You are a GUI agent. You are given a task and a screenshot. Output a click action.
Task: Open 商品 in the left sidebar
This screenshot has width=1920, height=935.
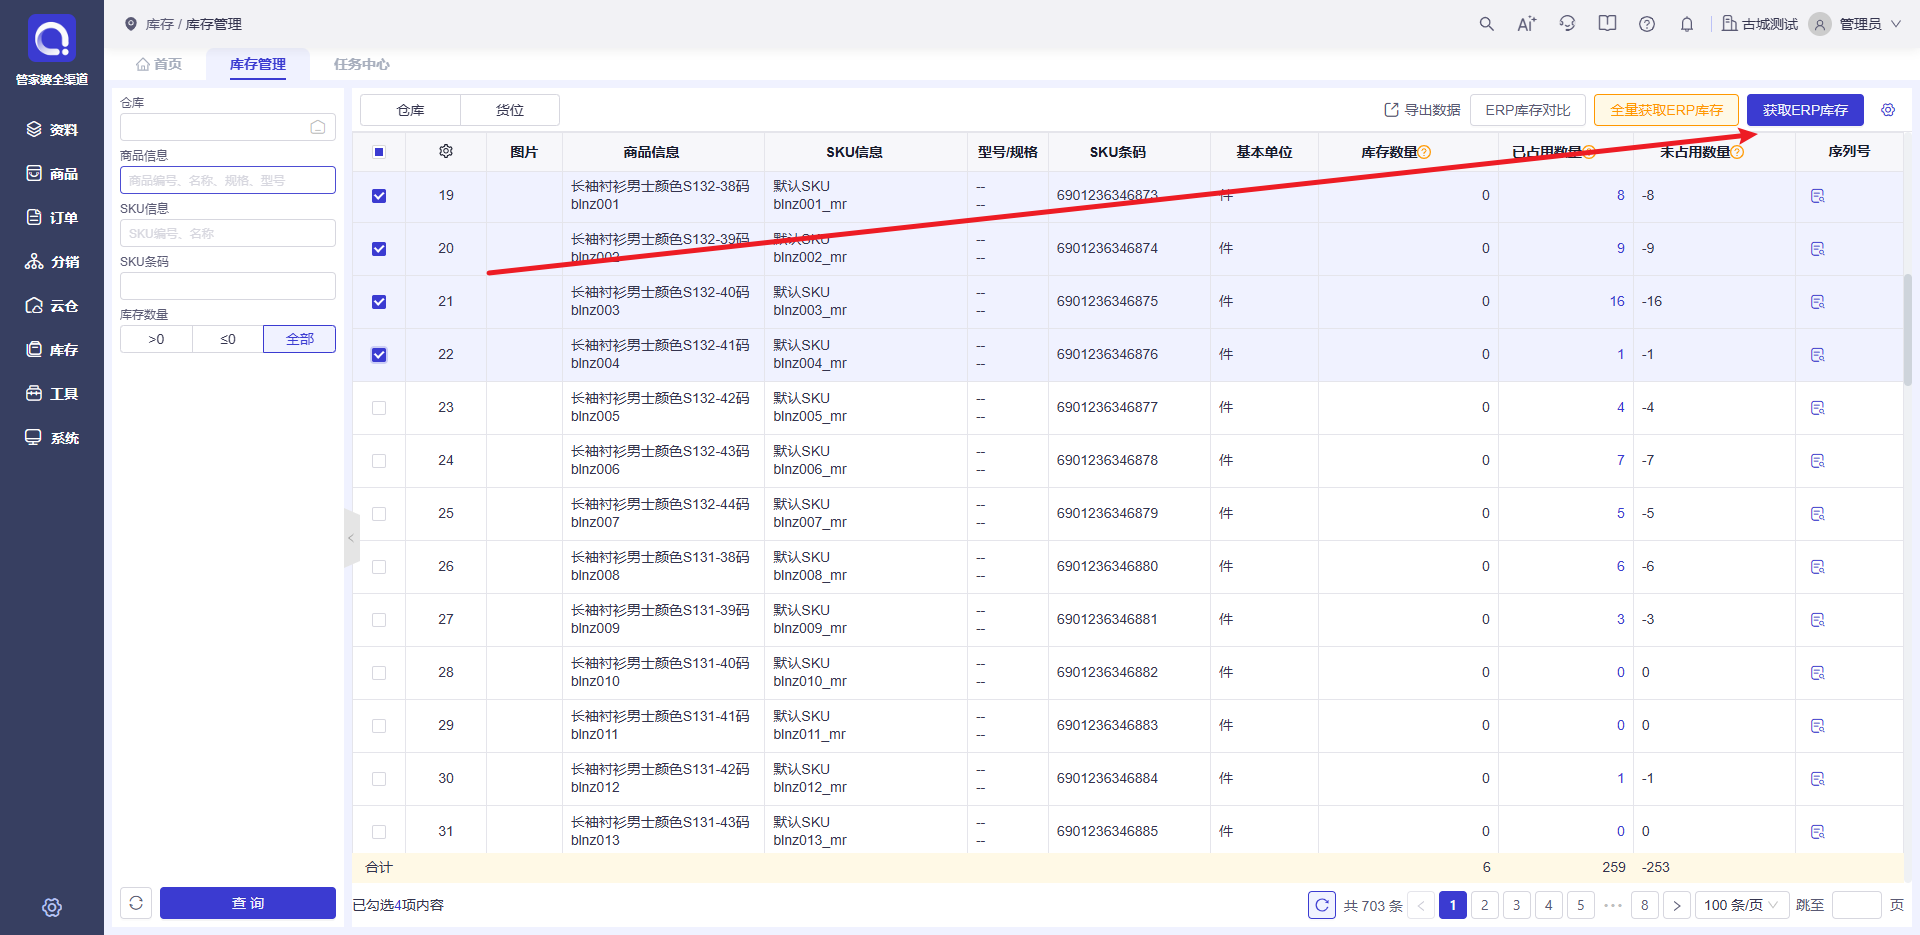(52, 173)
